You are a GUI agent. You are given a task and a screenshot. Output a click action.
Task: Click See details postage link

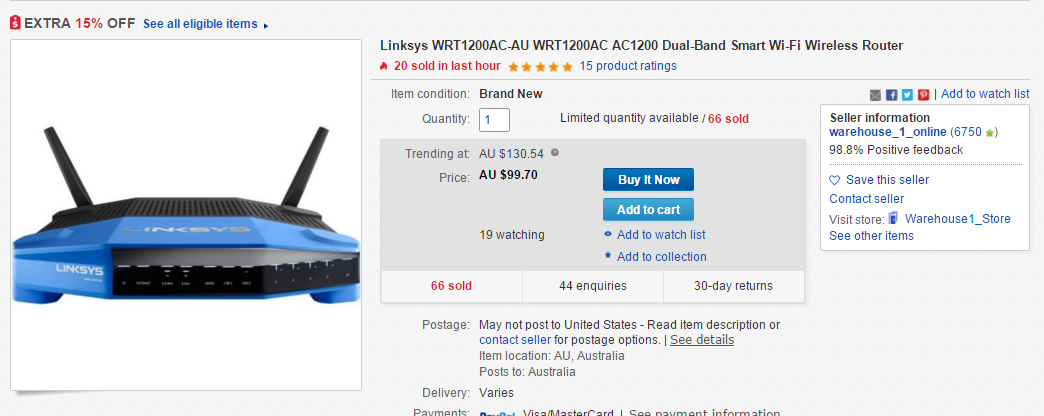coord(702,340)
